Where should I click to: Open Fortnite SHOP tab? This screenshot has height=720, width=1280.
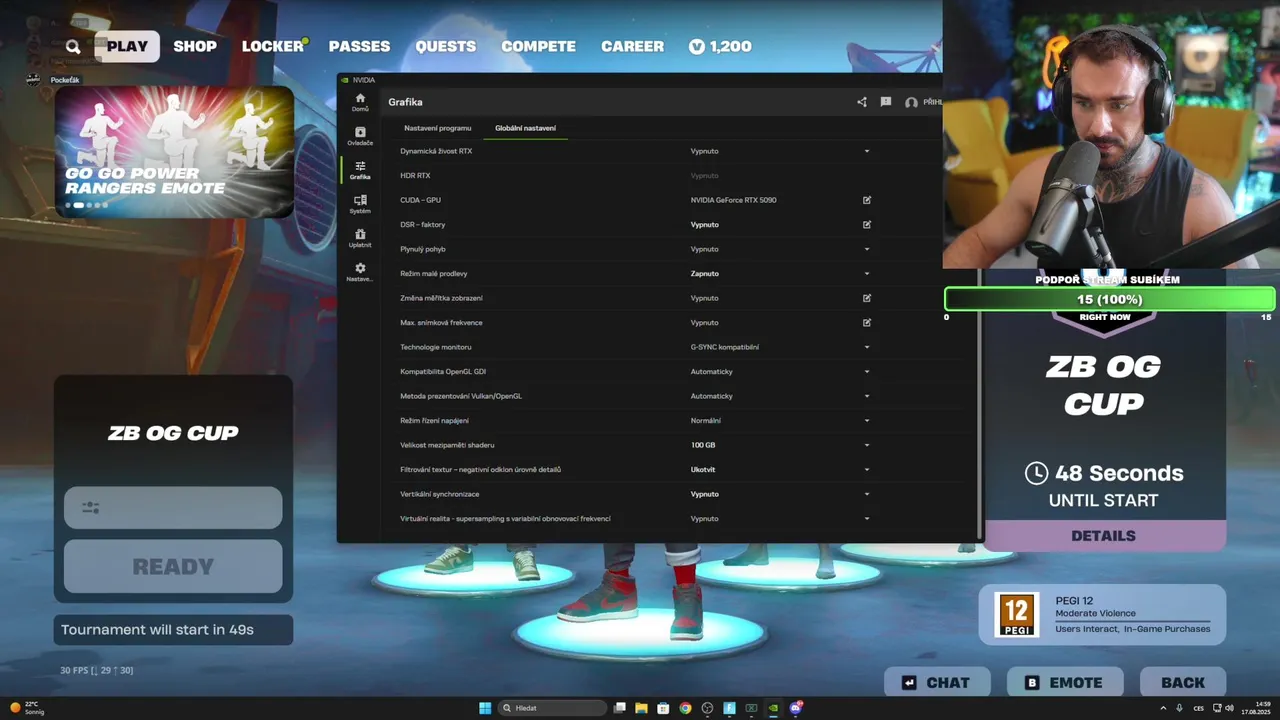pyautogui.click(x=195, y=46)
